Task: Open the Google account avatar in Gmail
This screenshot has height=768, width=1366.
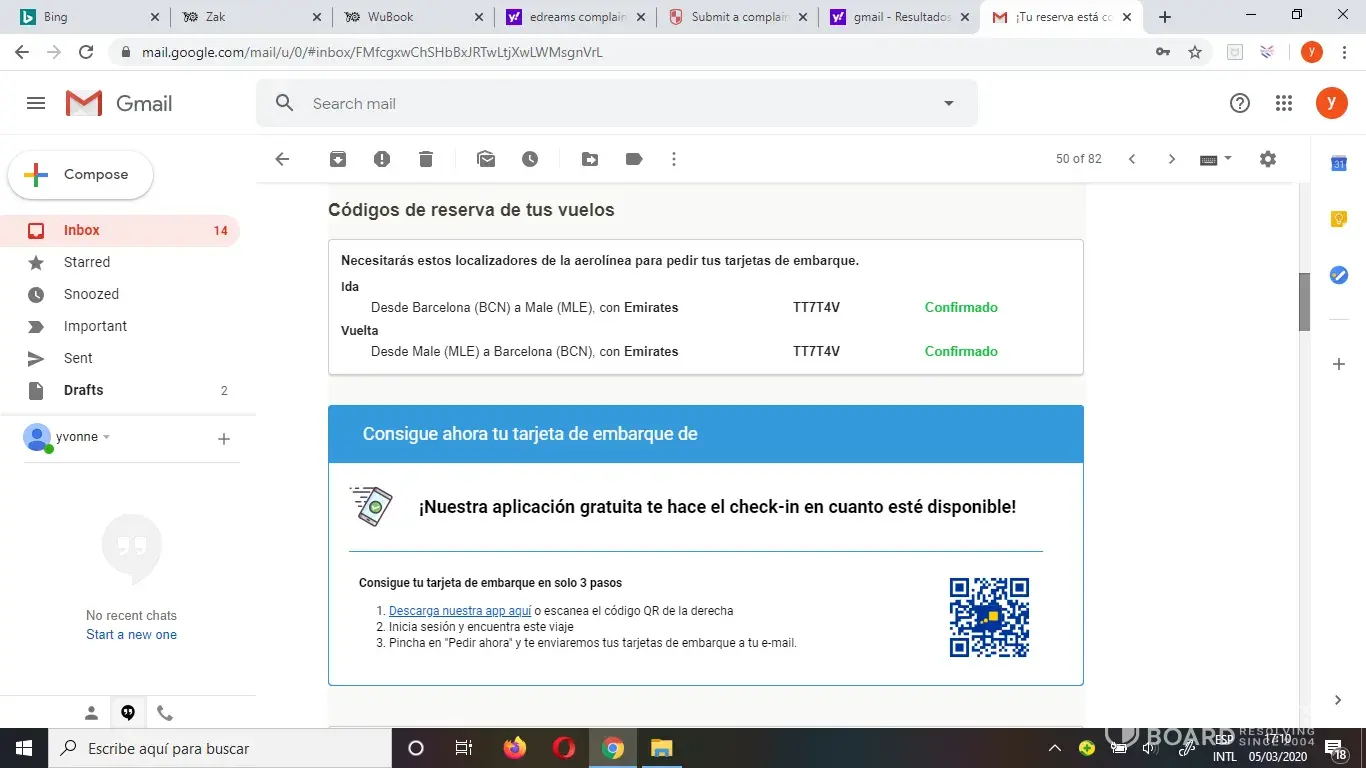Action: click(x=1331, y=103)
